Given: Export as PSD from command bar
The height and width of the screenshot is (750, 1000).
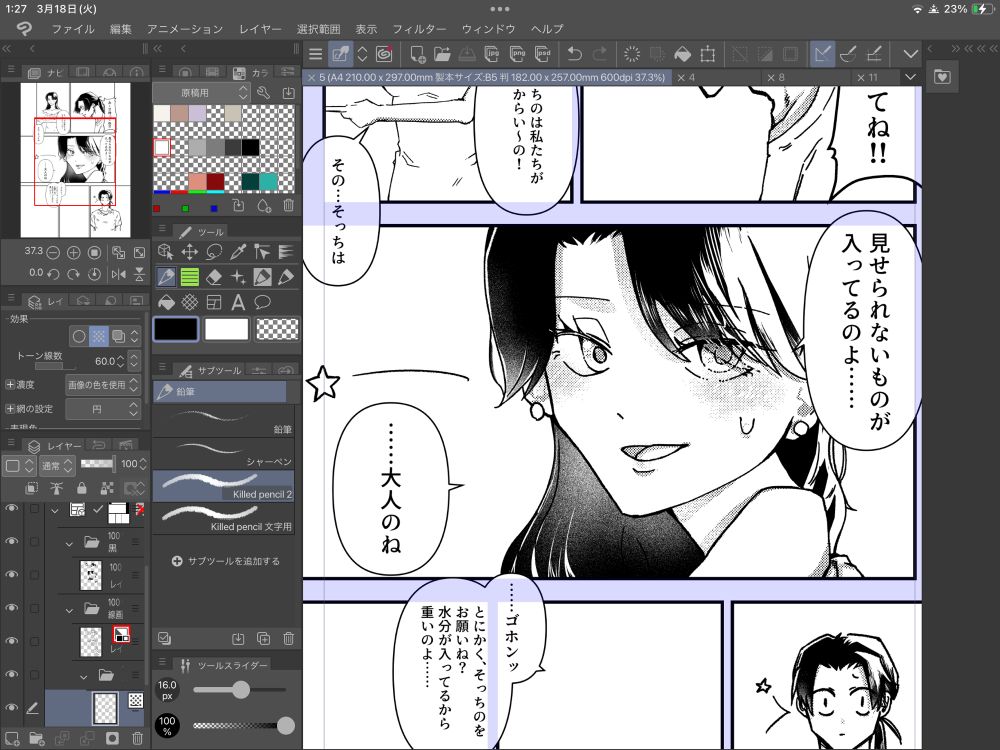Looking at the screenshot, I should (x=543, y=54).
